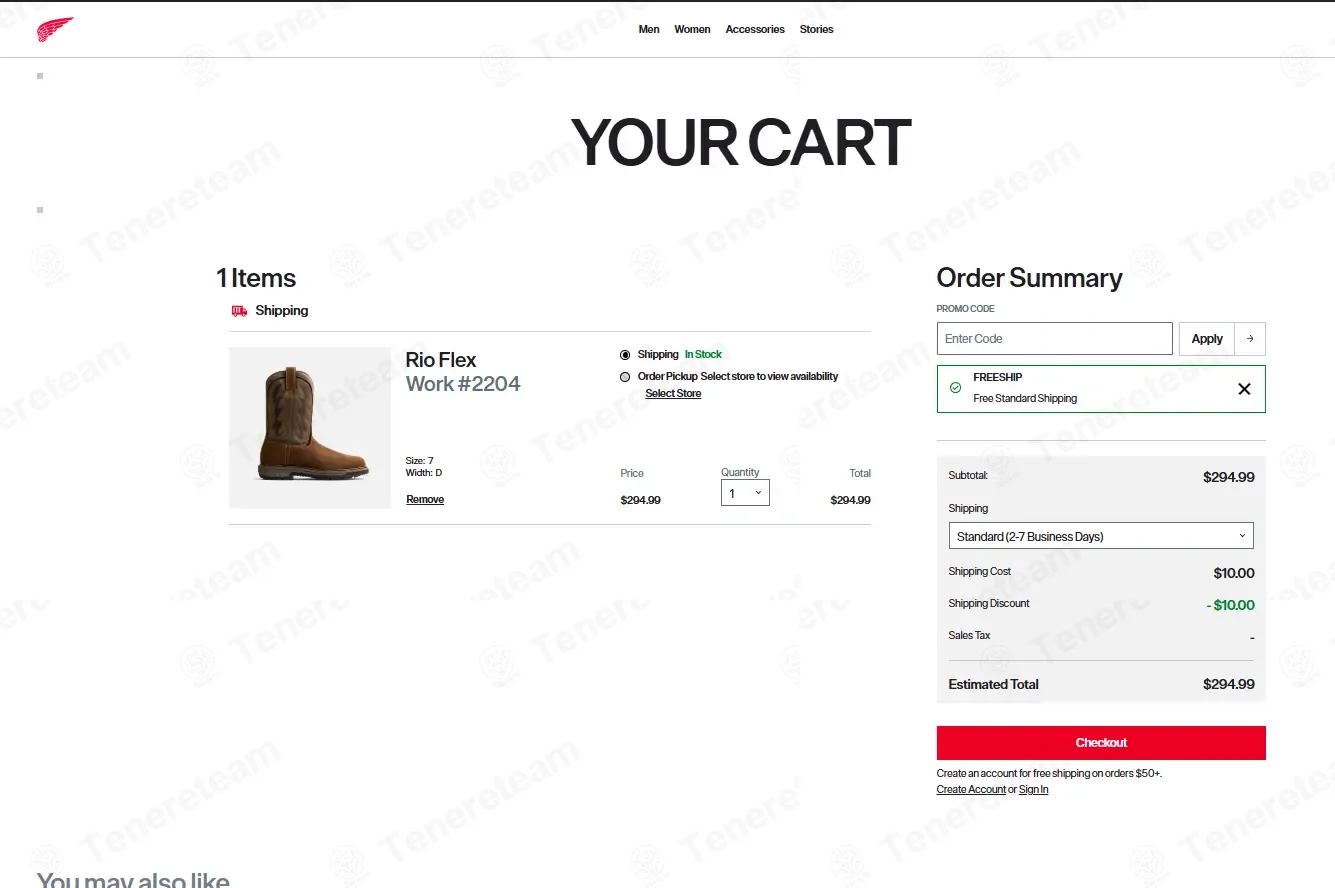Remove Rio Flex from cart
Screen dimensions: 1335x888
coord(425,499)
